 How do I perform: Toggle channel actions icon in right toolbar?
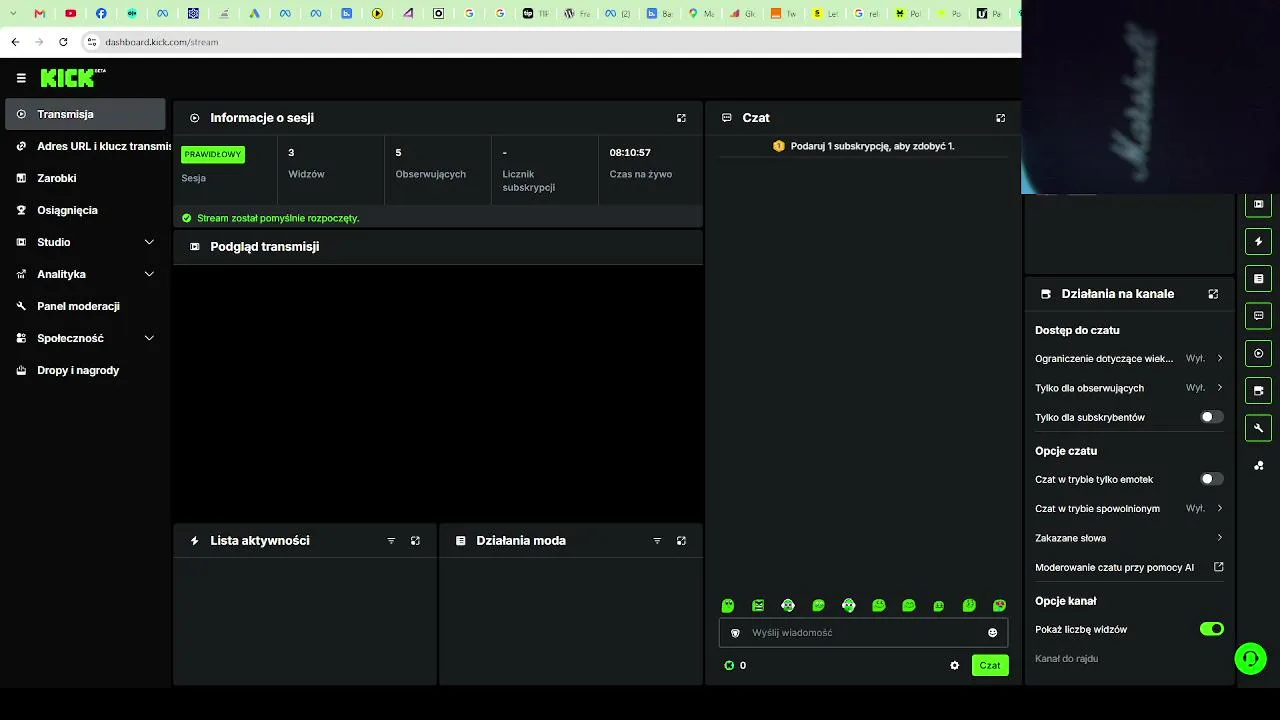1258,390
